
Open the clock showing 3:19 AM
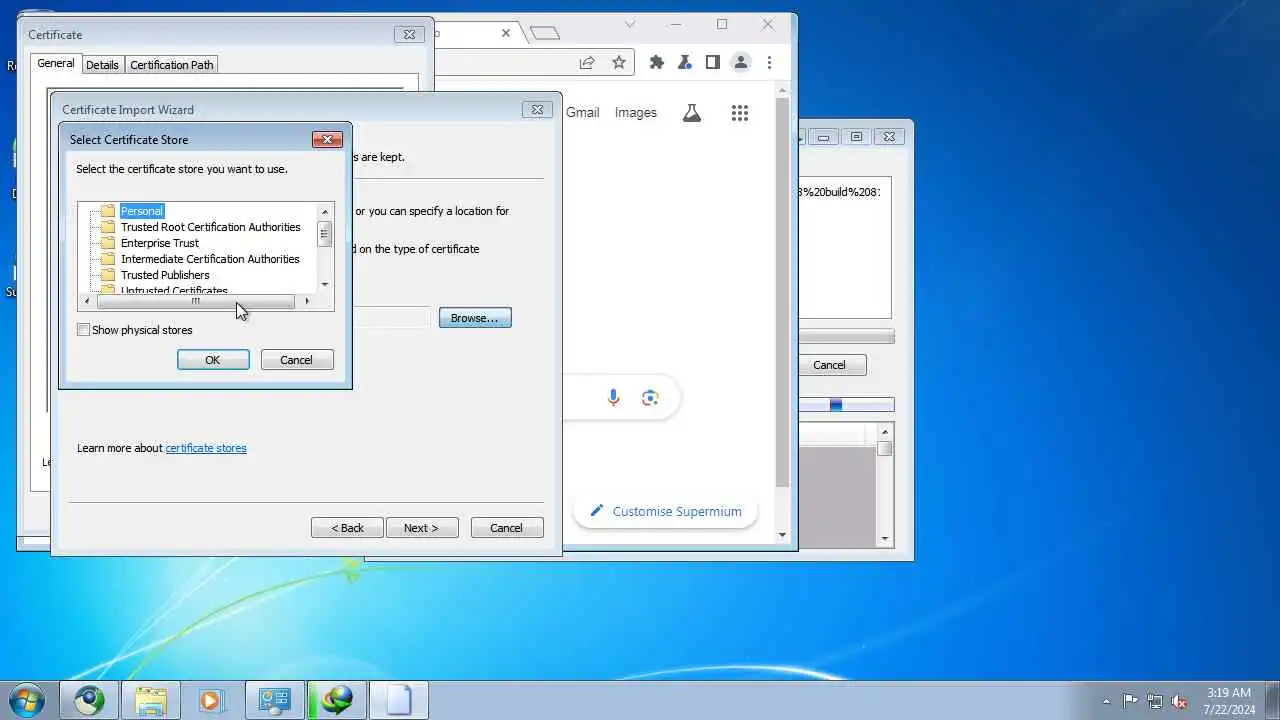click(1229, 701)
